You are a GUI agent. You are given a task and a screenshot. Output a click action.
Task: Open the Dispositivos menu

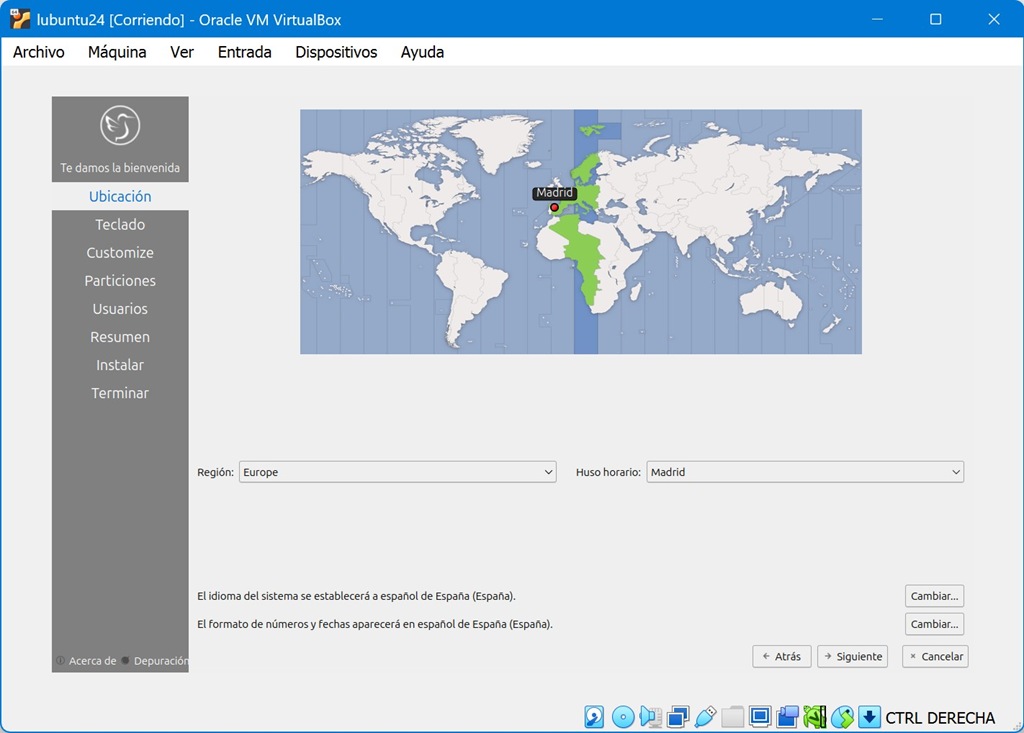tap(336, 52)
